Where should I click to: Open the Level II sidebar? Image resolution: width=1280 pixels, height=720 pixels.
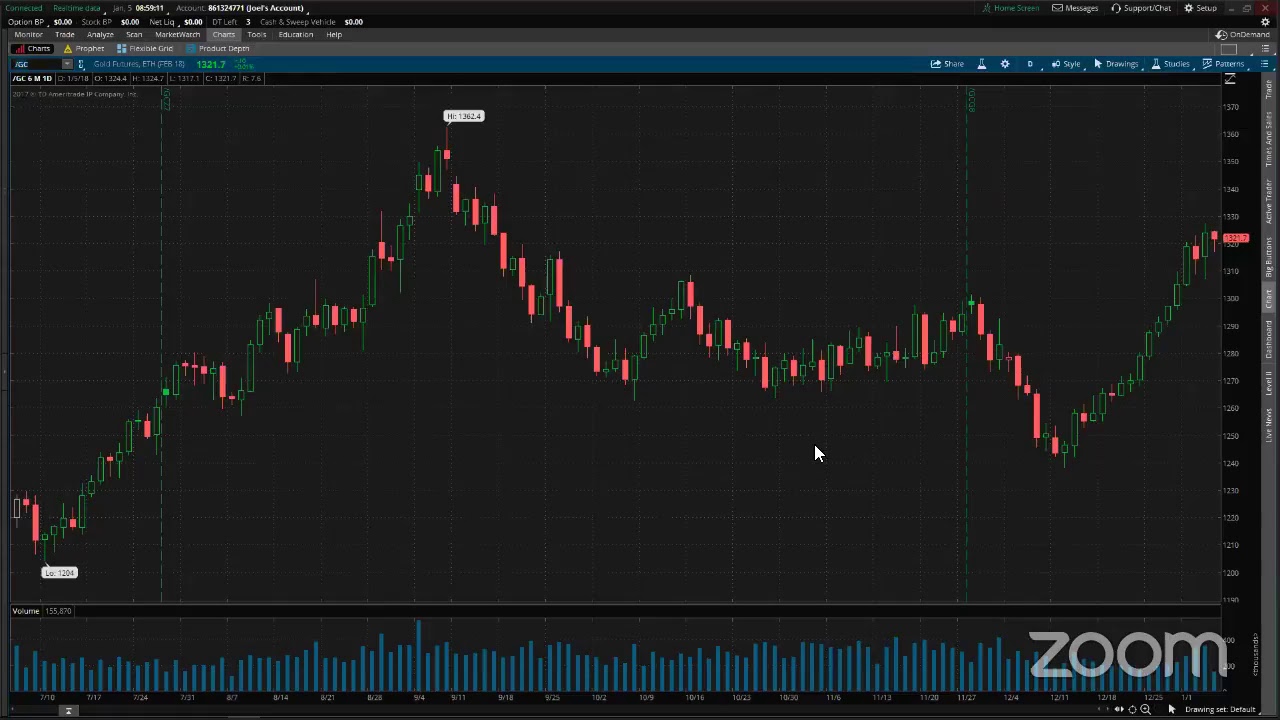pos(1269,383)
